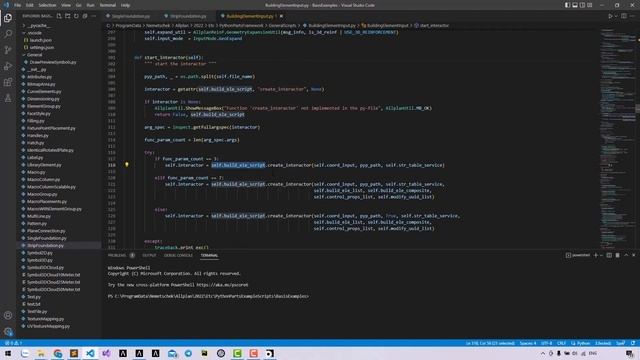Viewport: 640px width, 360px height.
Task: Open the Testing flask view
Action: (x=8, y=98)
